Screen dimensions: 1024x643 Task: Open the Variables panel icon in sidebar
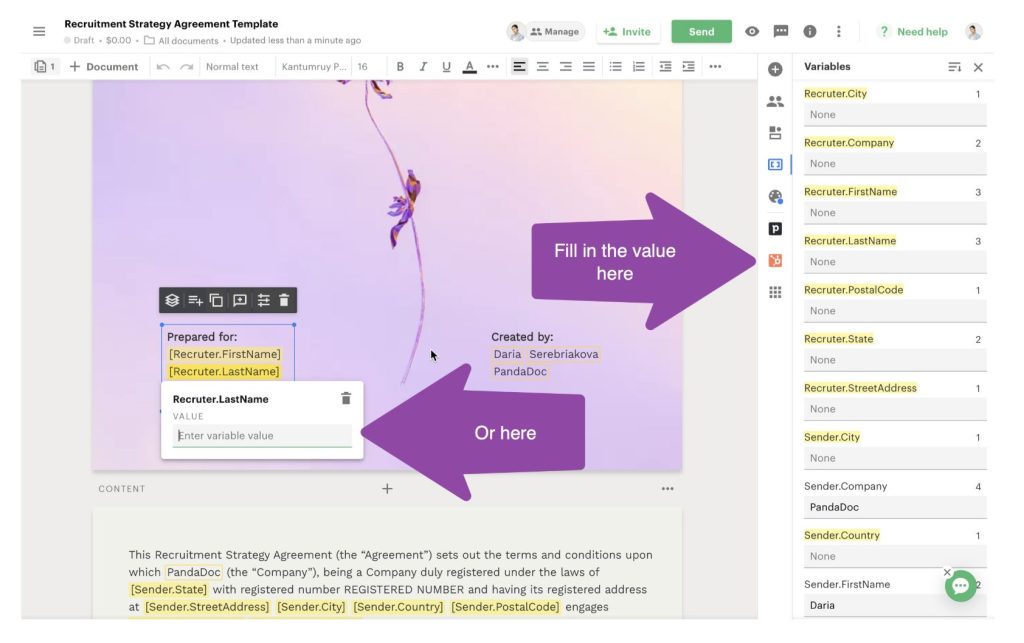pyautogui.click(x=775, y=165)
